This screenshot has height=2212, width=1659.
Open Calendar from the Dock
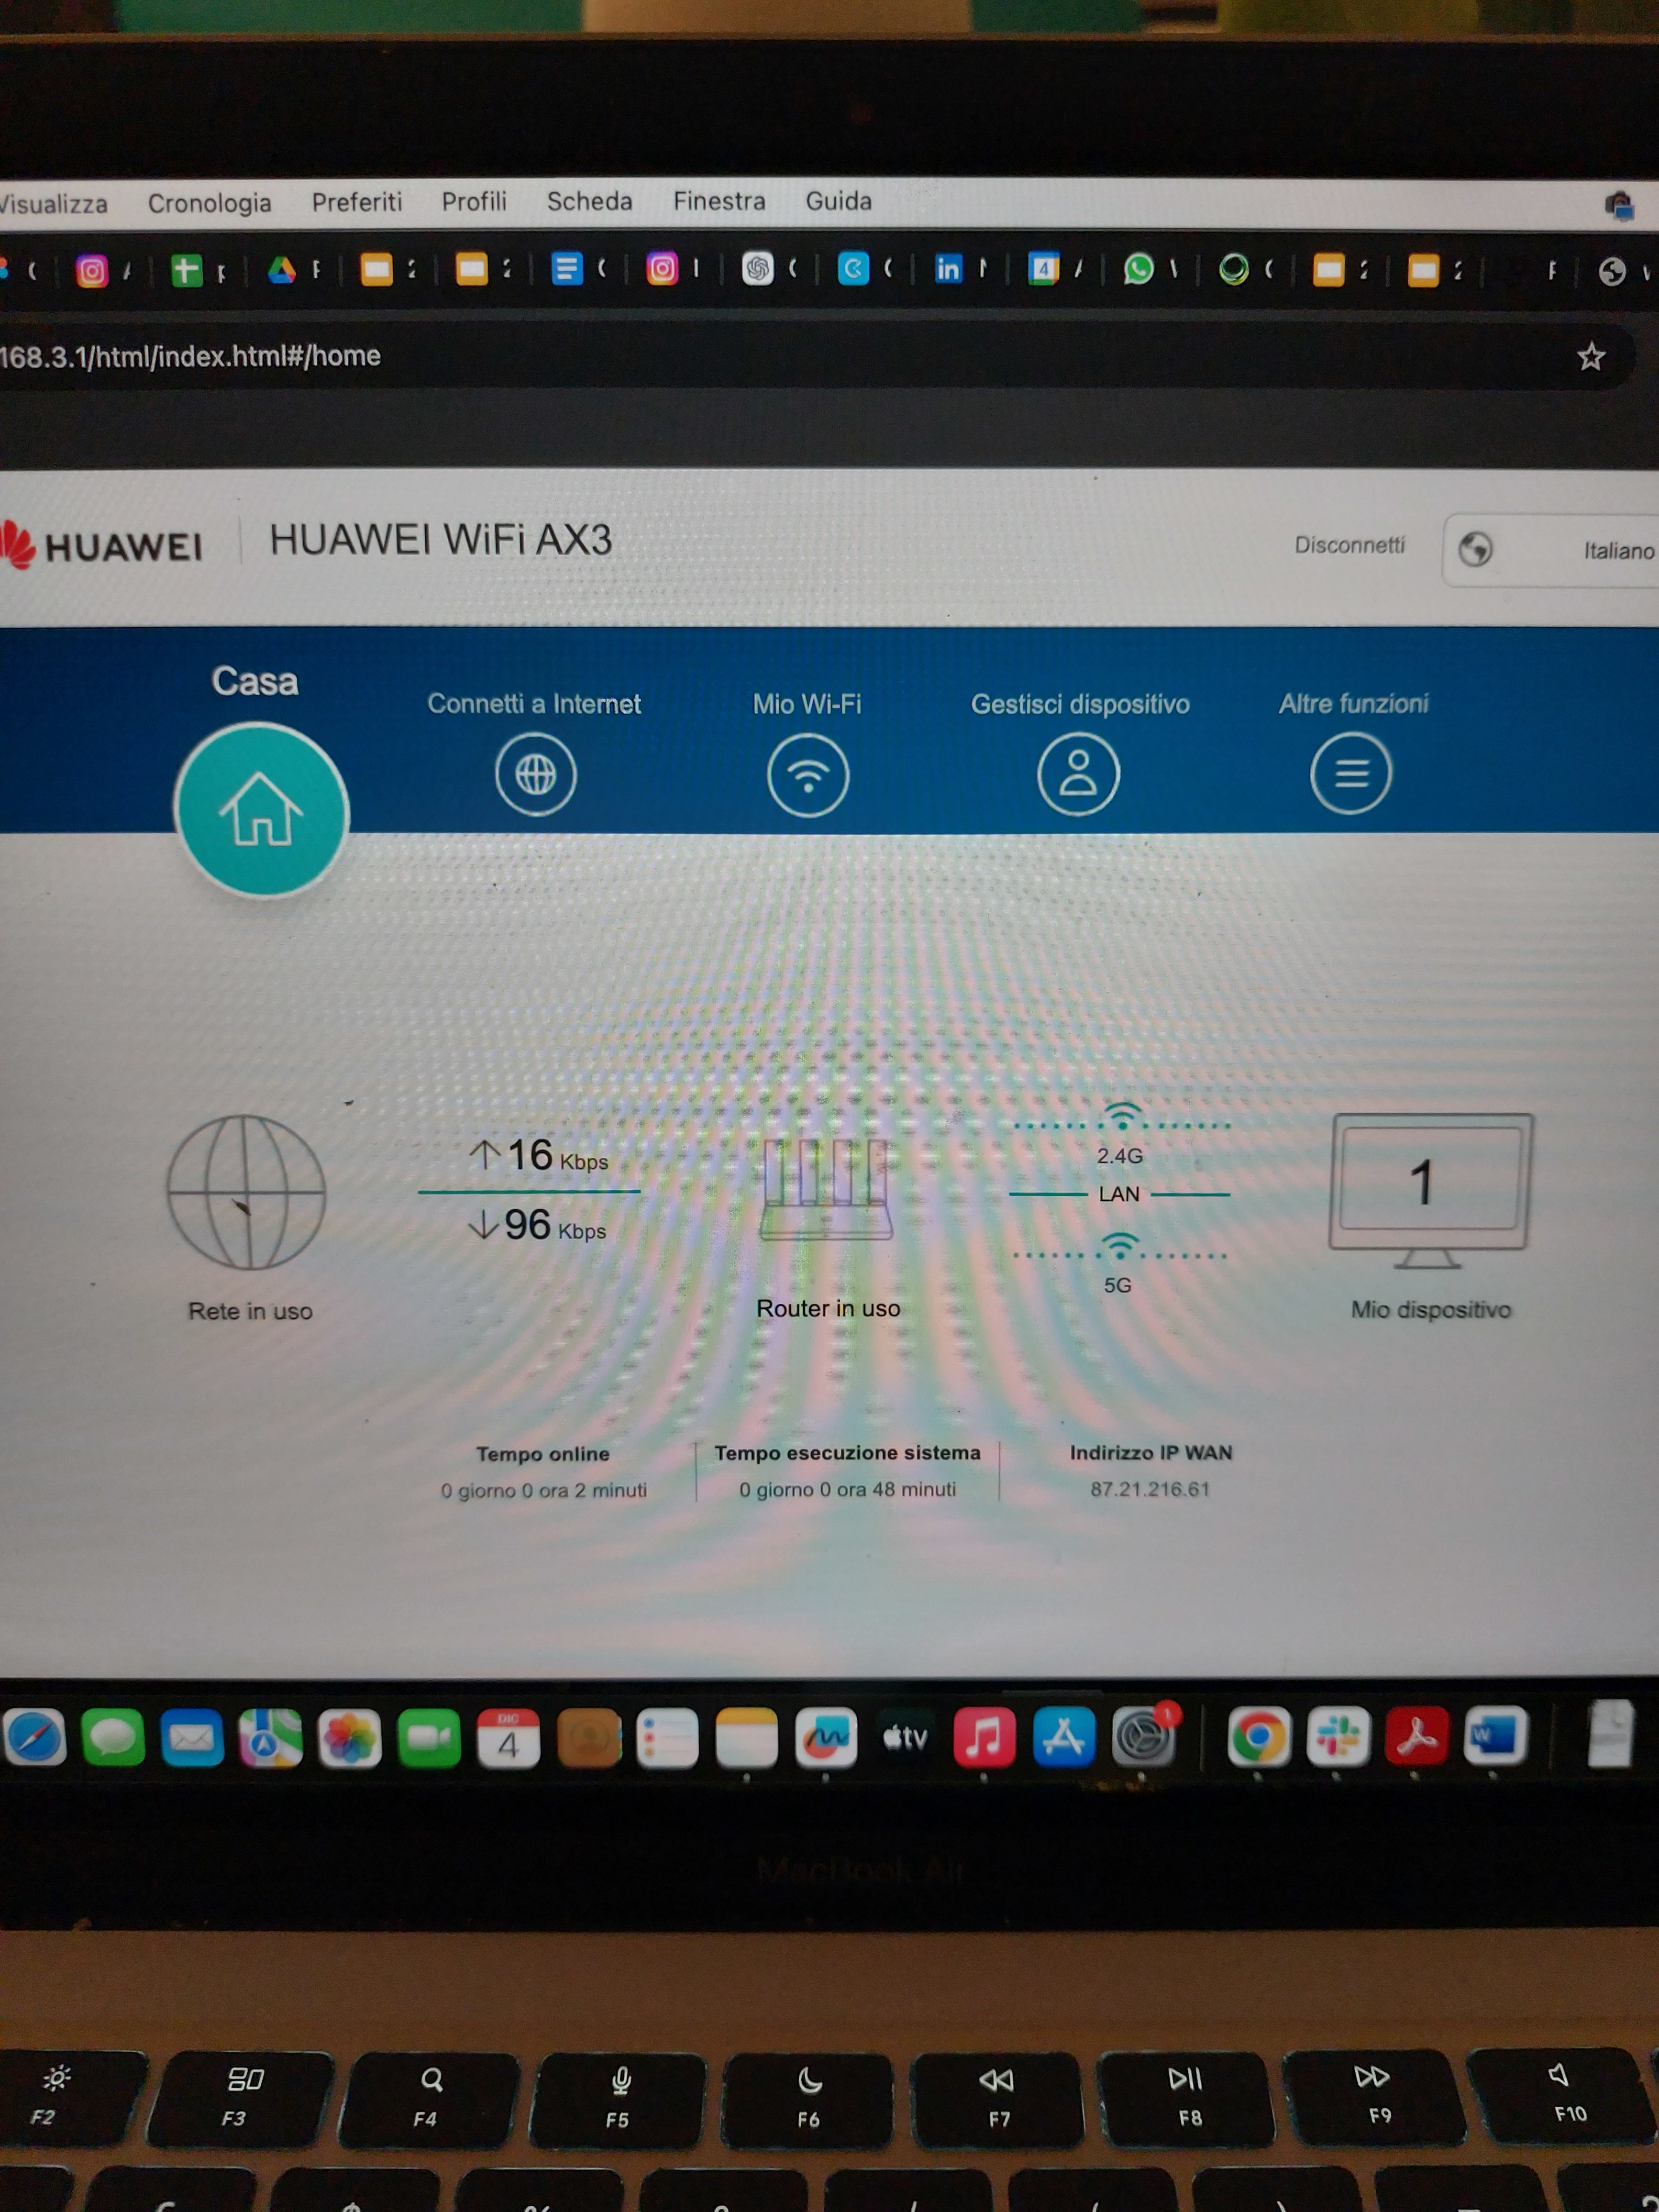click(x=508, y=1738)
